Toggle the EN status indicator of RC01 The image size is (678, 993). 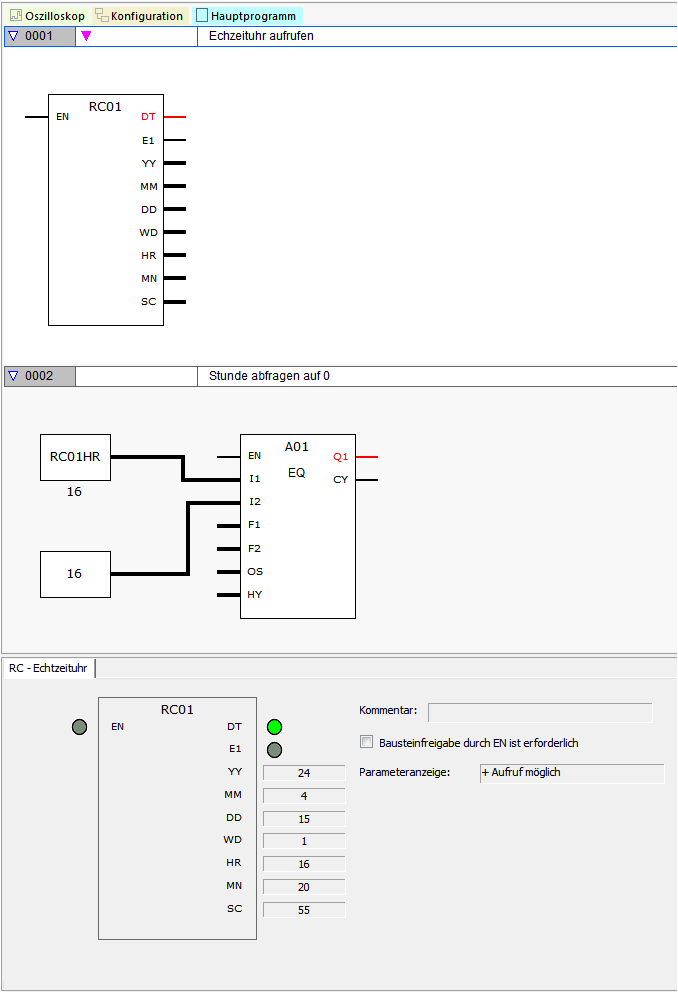tap(79, 727)
